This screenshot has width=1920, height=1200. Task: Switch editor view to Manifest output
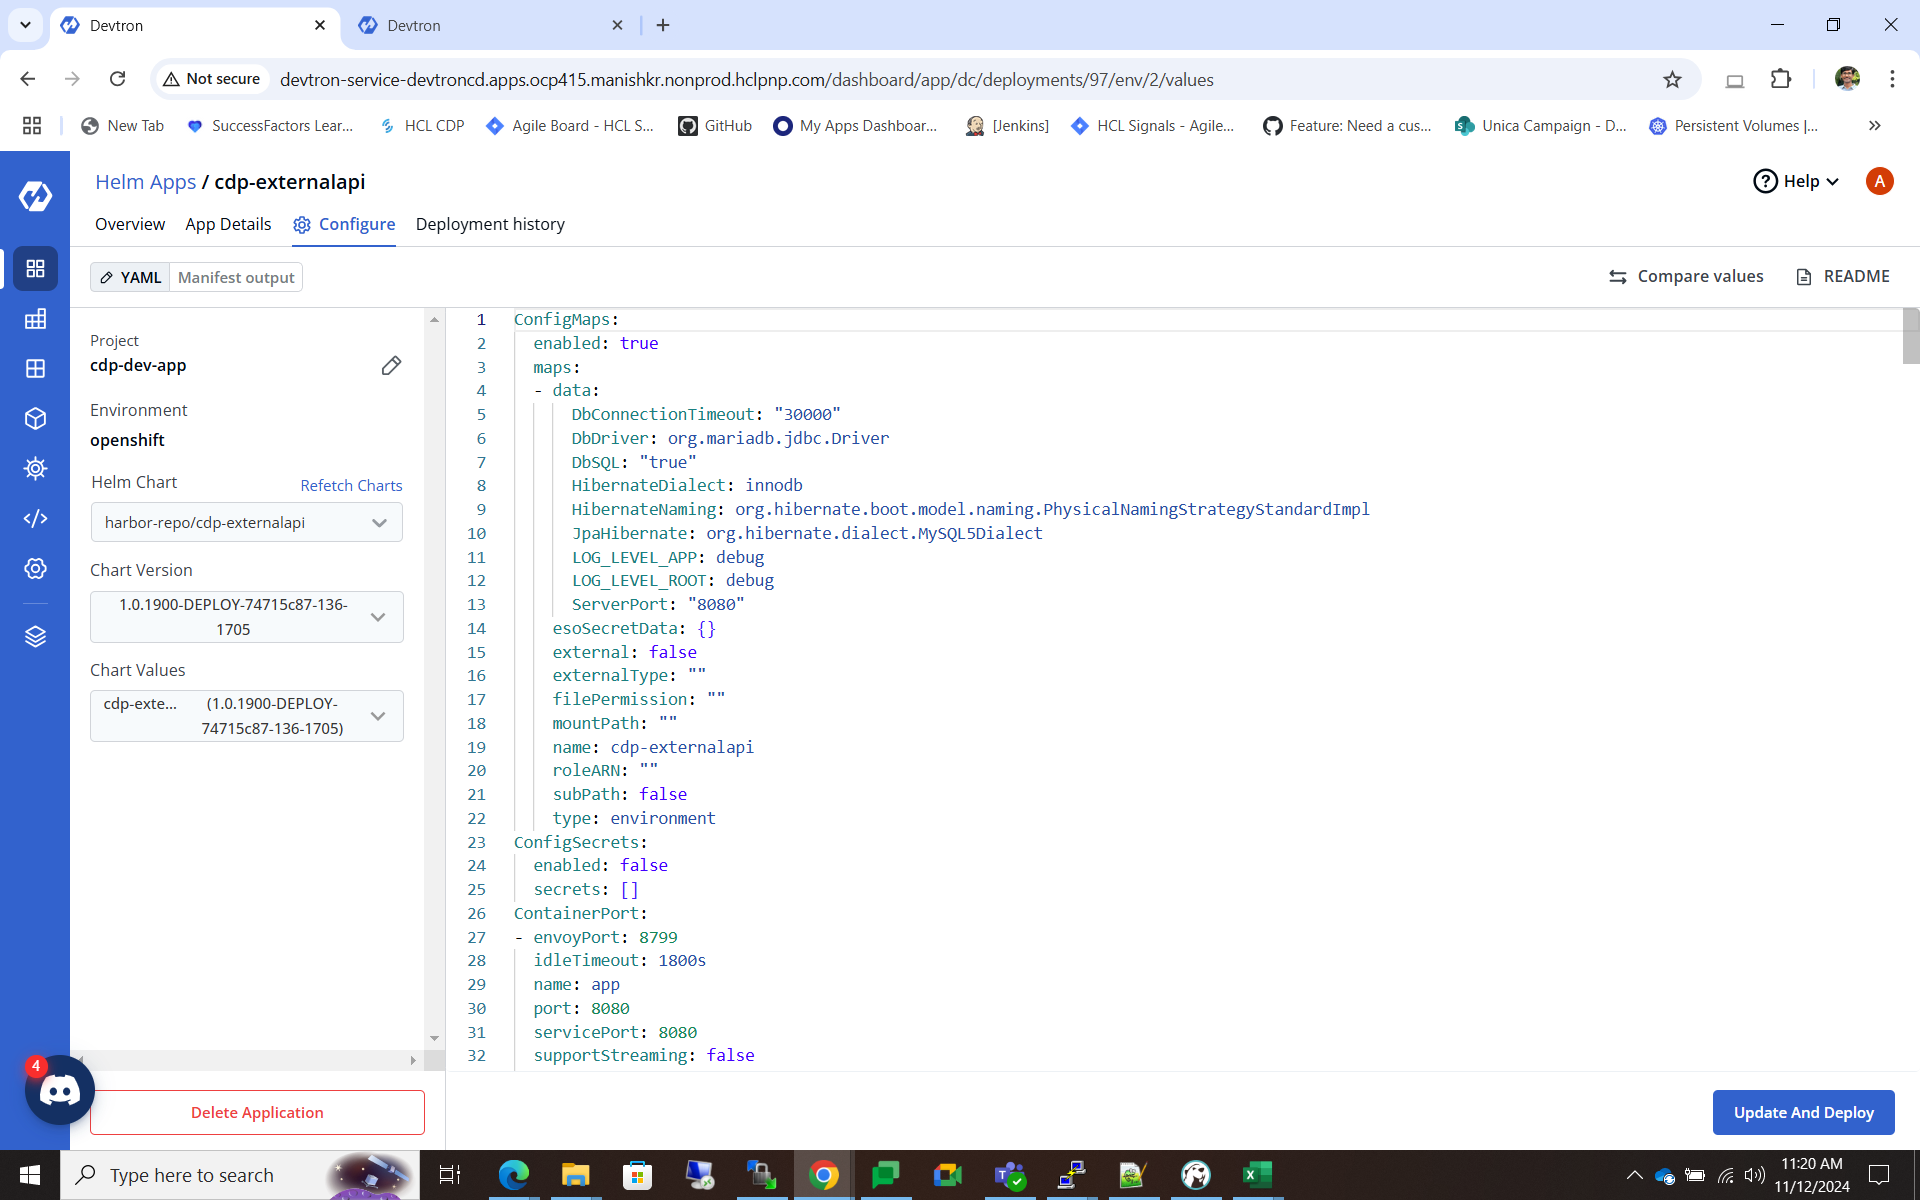236,277
